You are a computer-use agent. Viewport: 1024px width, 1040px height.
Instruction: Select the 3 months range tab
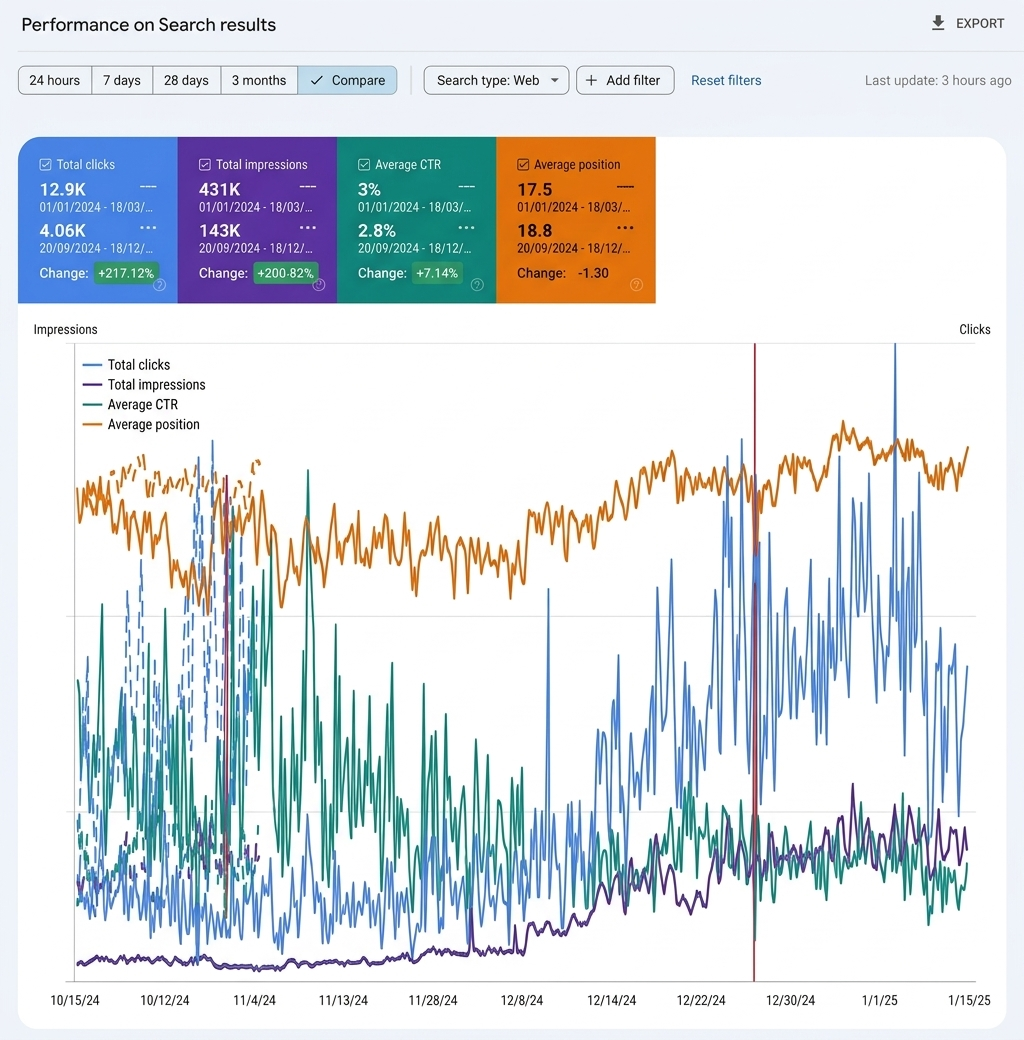(x=259, y=80)
